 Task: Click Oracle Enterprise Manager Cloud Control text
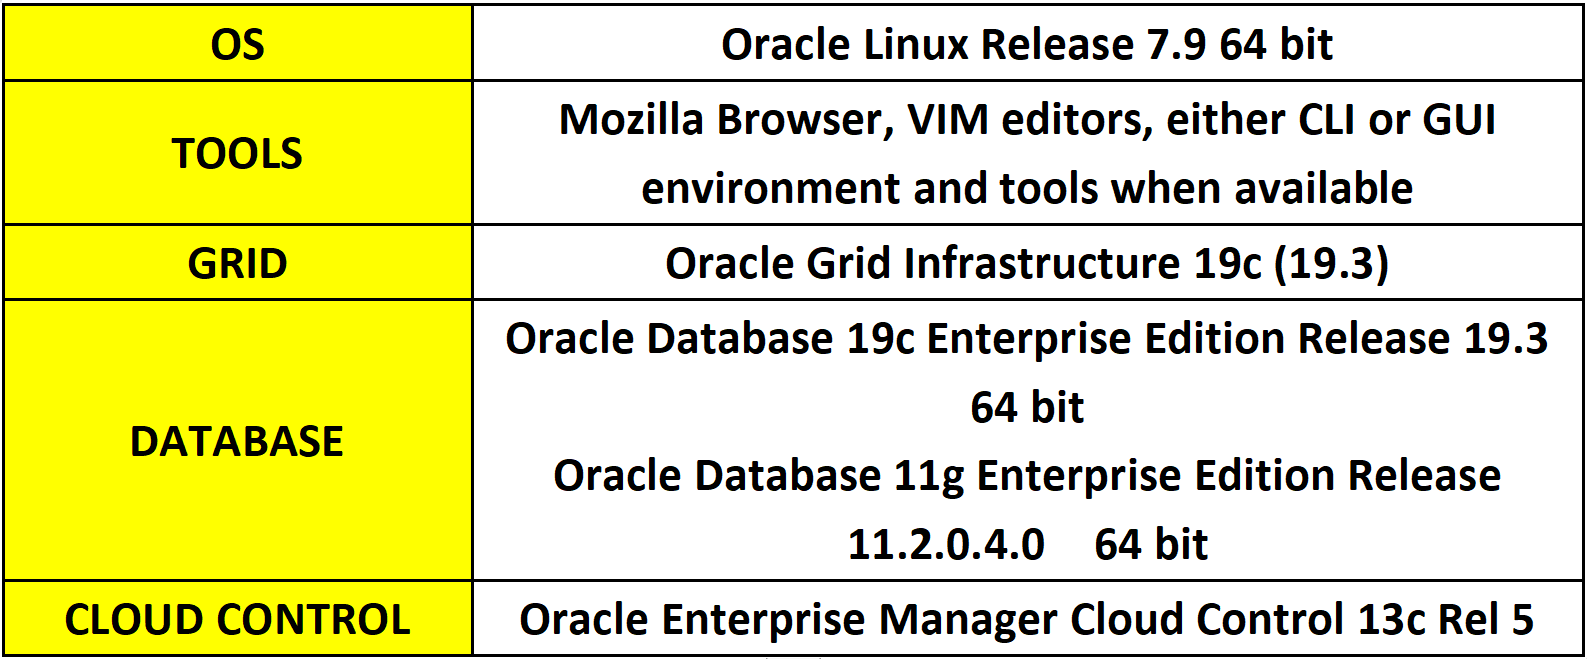[931, 620]
